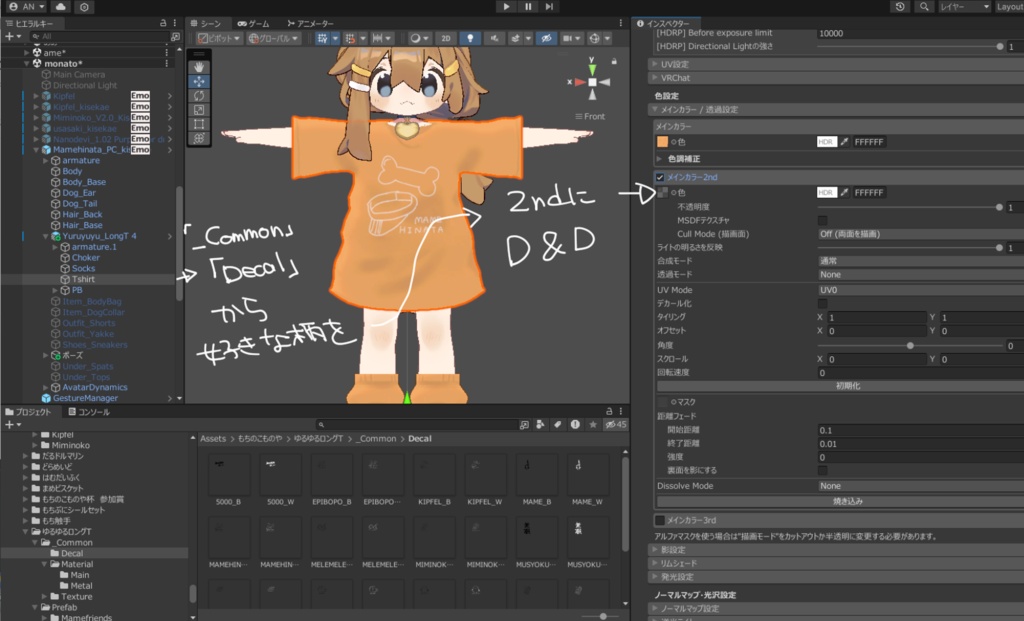Click the Play button in the top toolbar
The height and width of the screenshot is (621, 1024).
506,7
